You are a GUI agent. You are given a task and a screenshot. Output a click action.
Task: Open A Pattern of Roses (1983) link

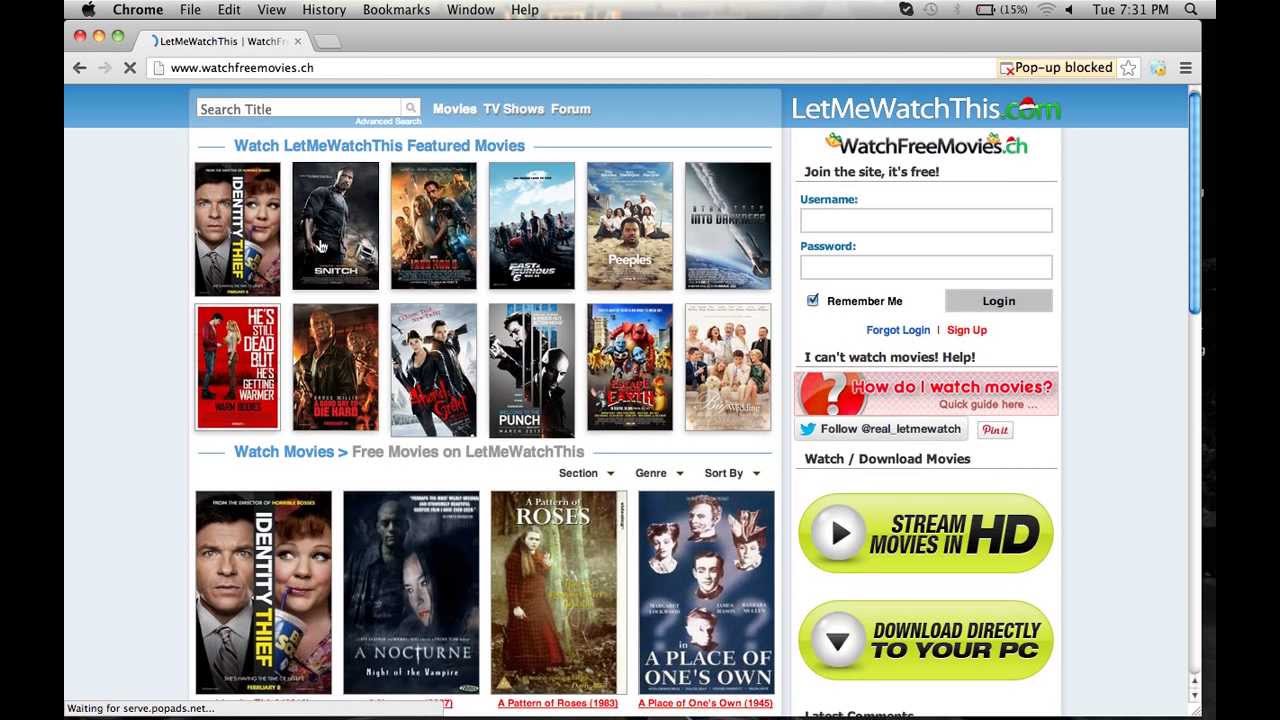tap(558, 703)
